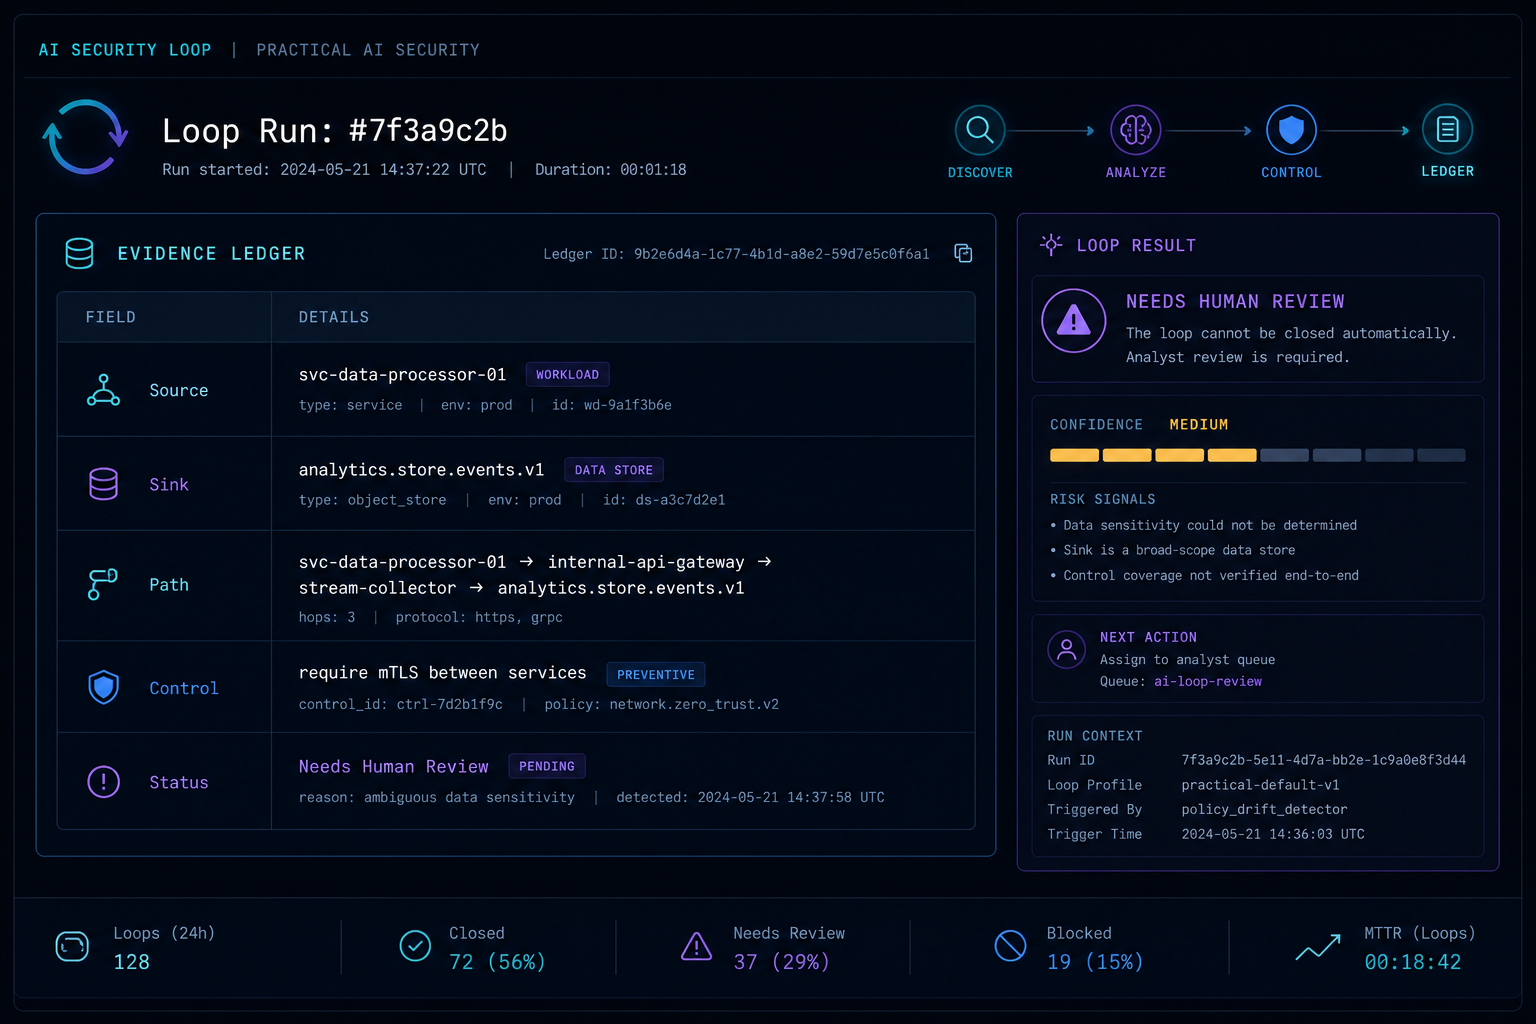
Task: Select the Control stage shield icon
Action: (1291, 130)
